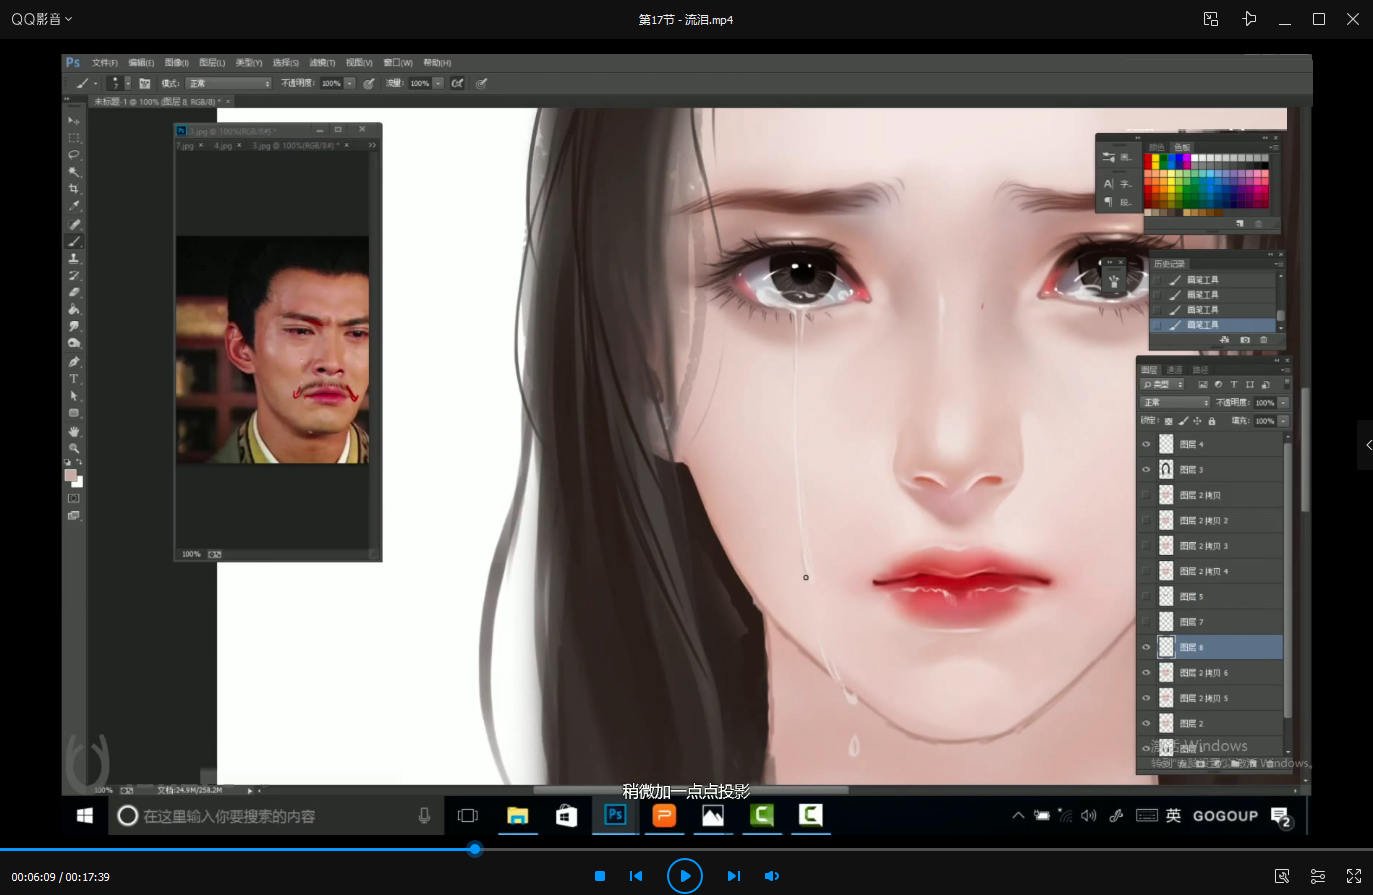Toggle visibility of layer 图层 4
Image resolution: width=1373 pixels, height=895 pixels.
(1146, 443)
